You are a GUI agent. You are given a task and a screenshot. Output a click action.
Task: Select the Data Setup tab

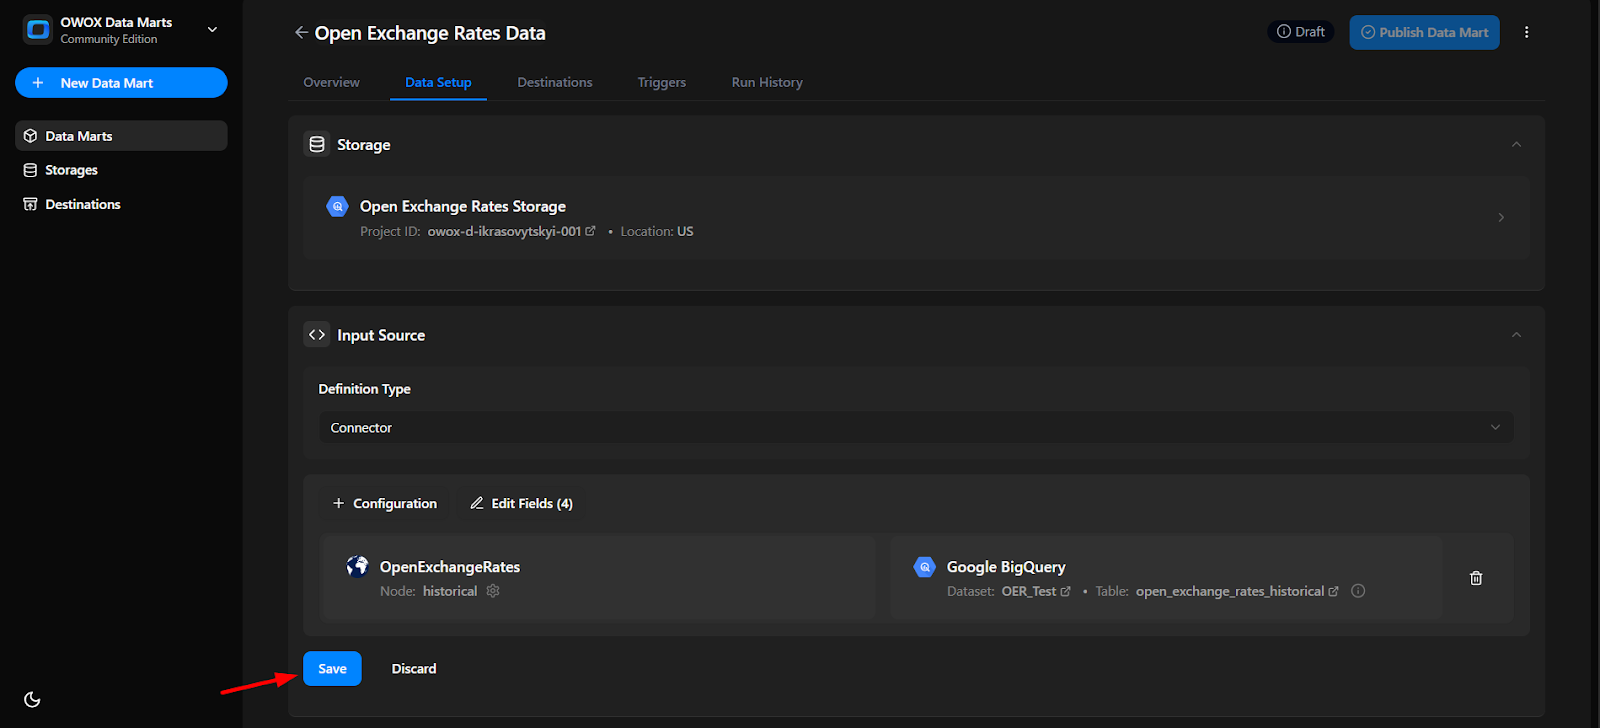tap(438, 82)
